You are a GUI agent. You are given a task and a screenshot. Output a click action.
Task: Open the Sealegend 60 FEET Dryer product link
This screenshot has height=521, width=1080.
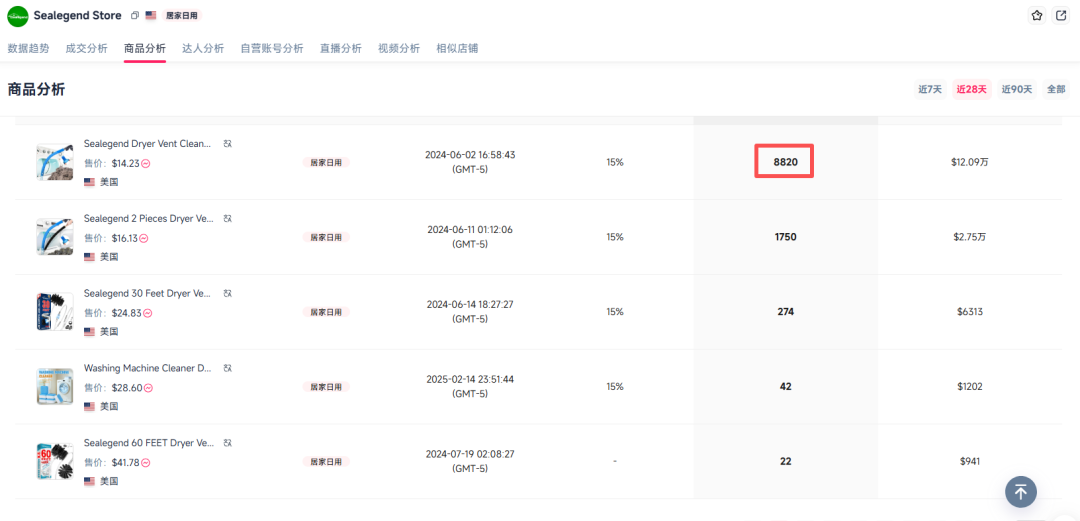click(x=148, y=443)
